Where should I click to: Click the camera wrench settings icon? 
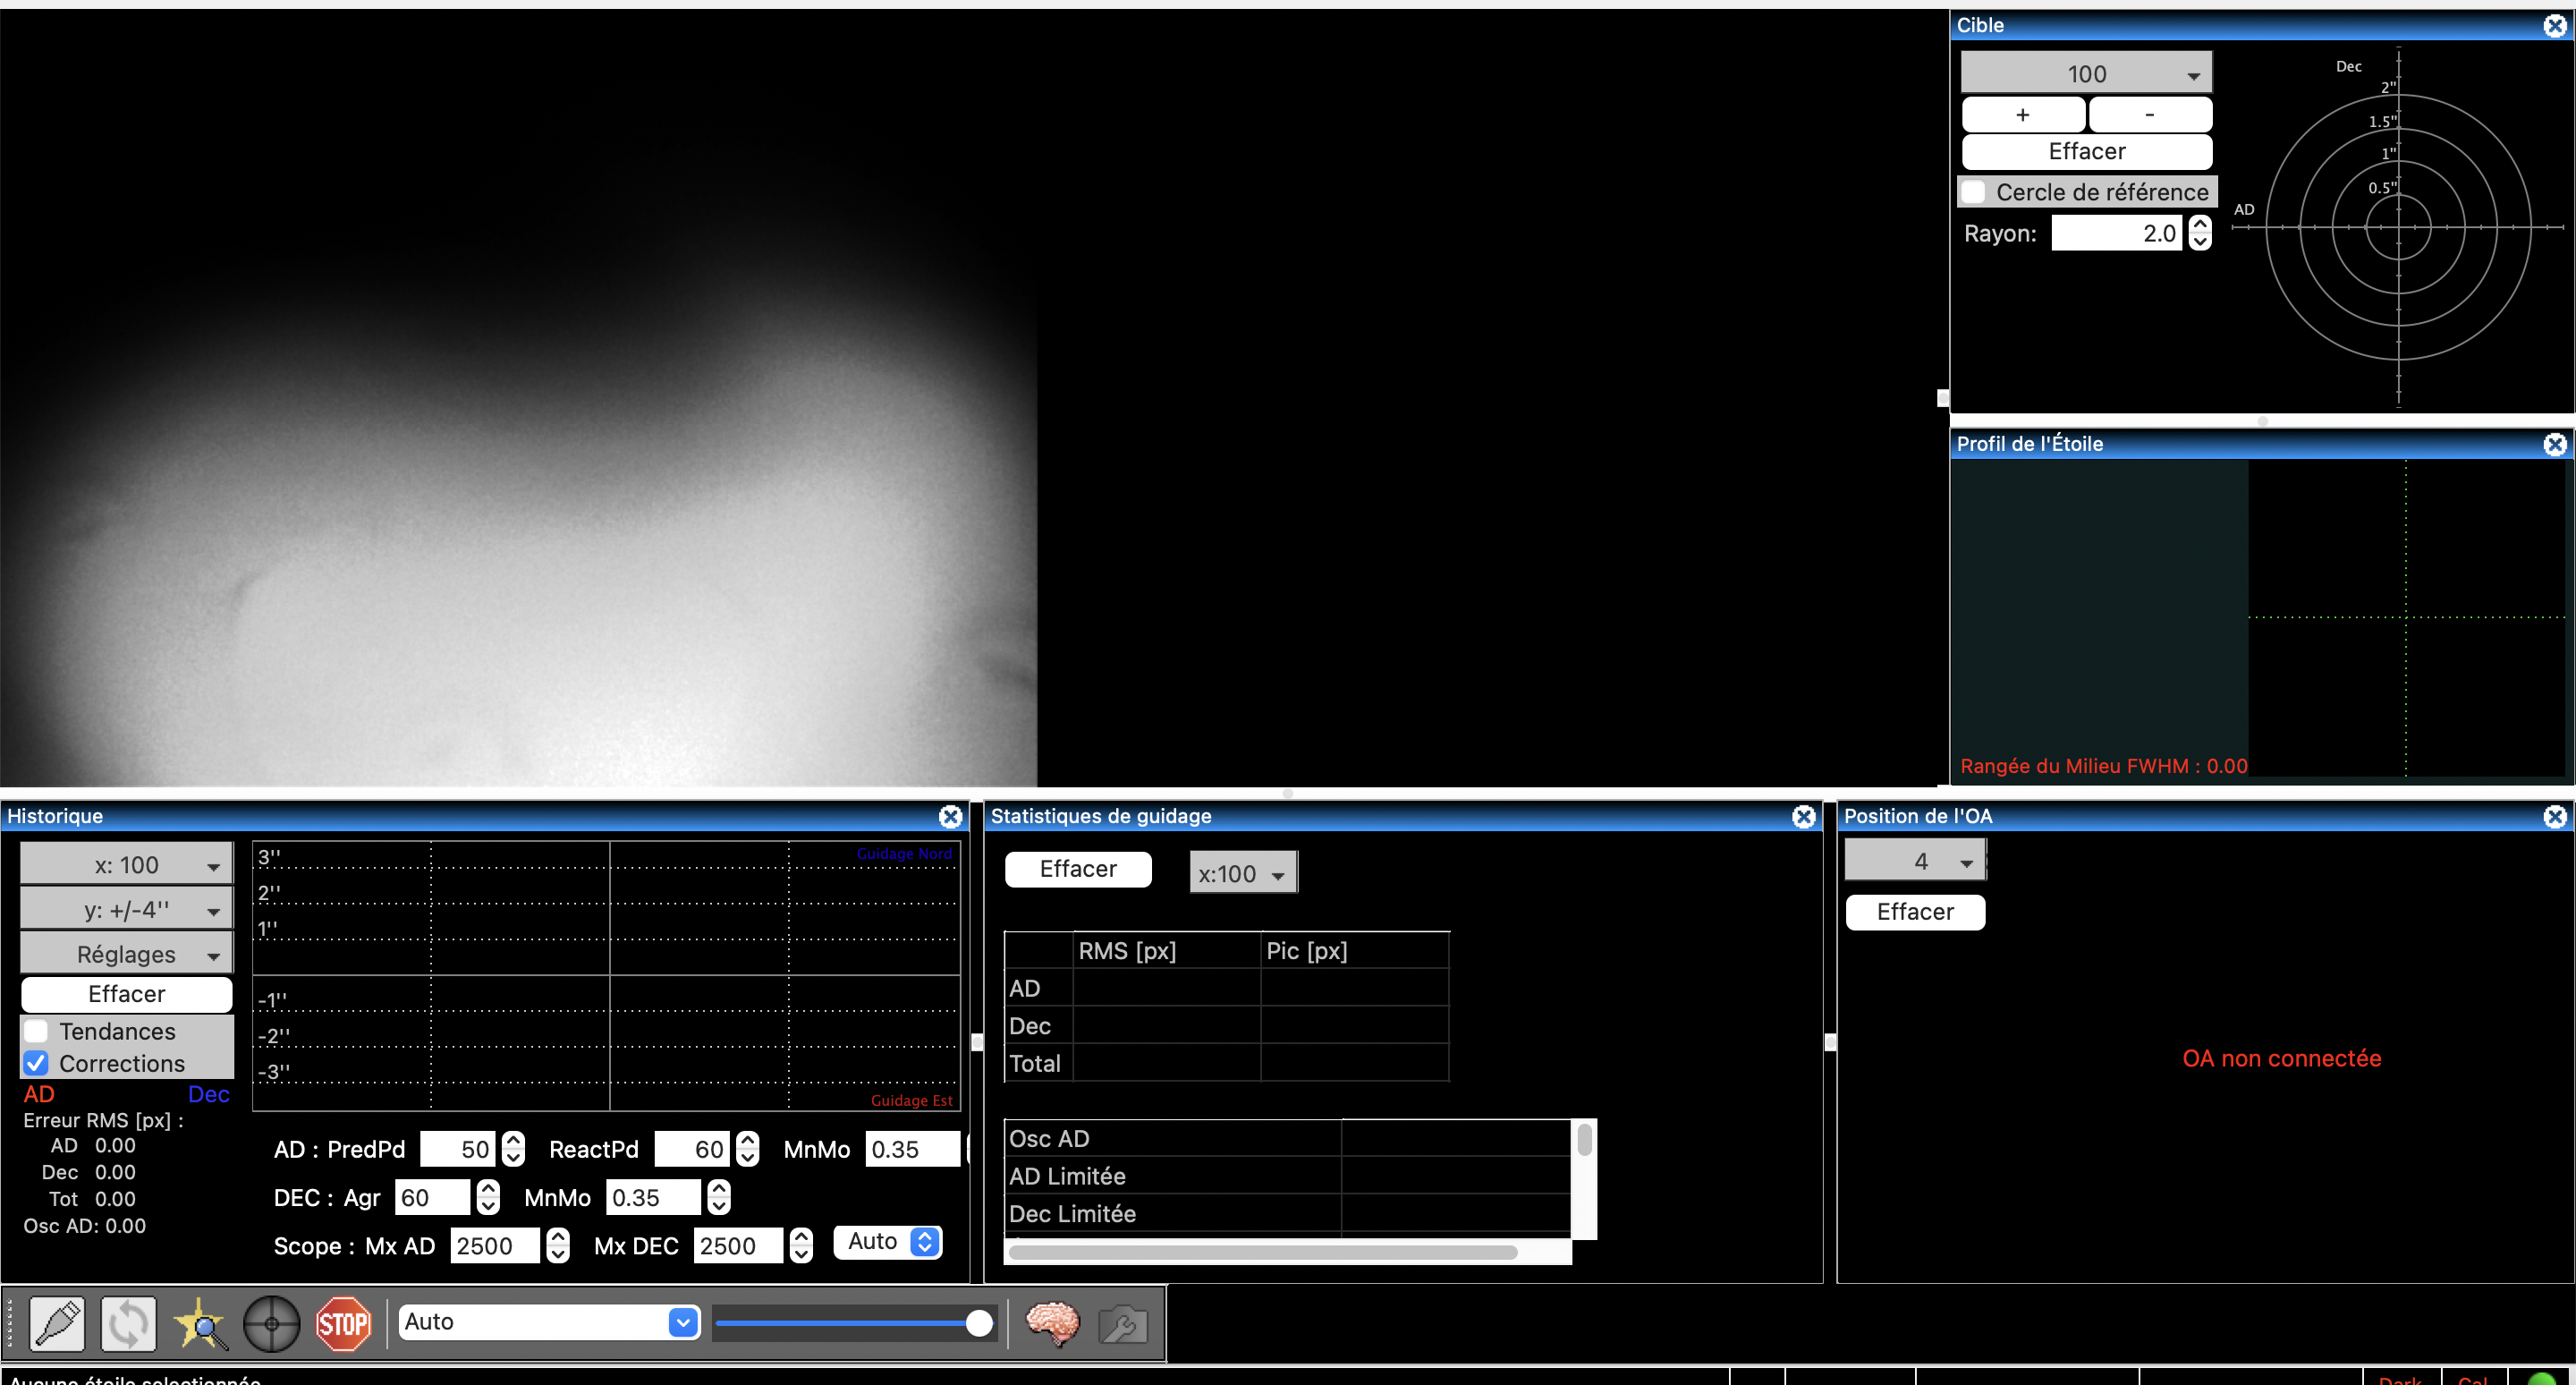coord(1123,1325)
